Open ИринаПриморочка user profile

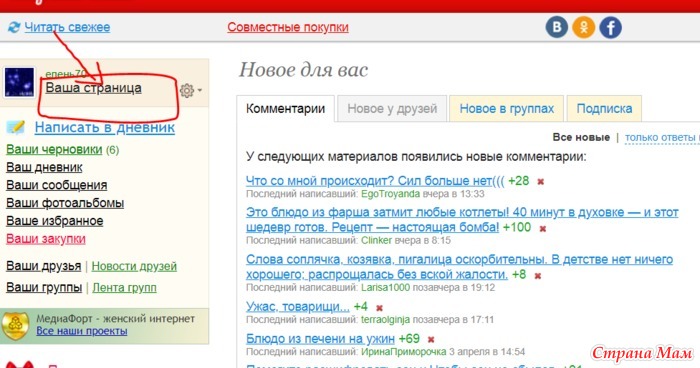coord(403,351)
